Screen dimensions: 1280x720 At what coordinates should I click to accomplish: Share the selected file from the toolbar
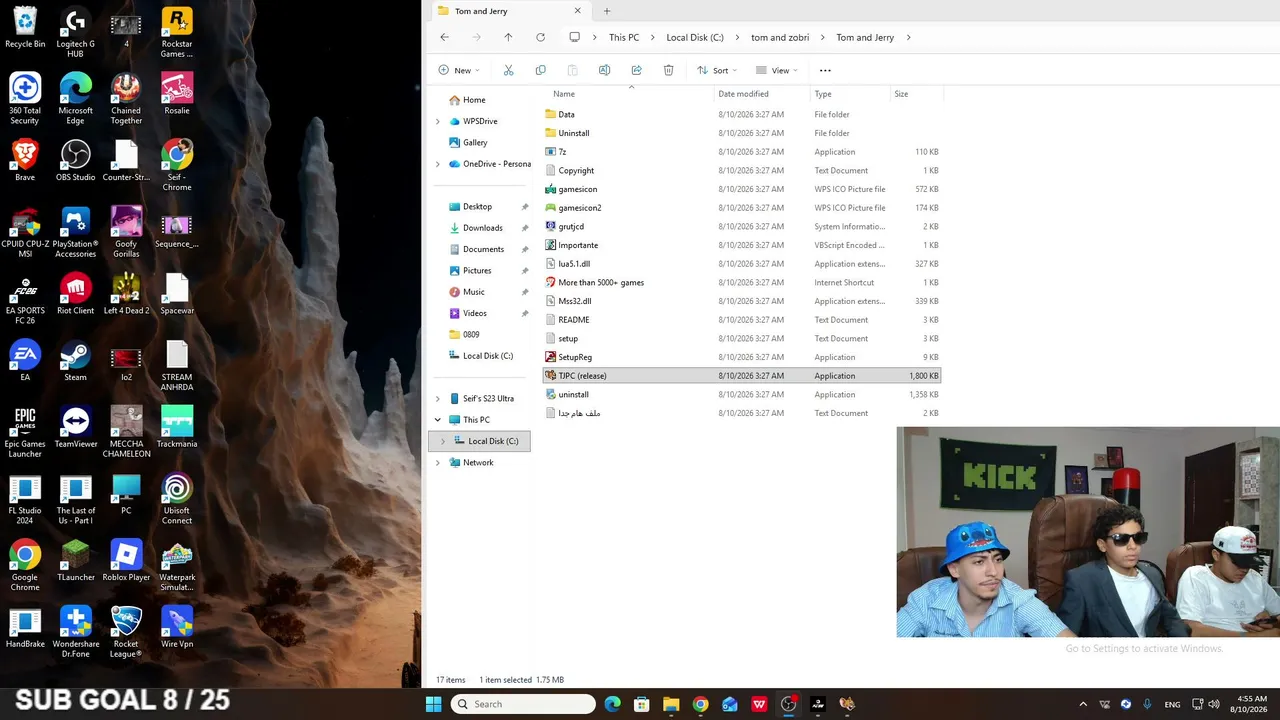(636, 70)
